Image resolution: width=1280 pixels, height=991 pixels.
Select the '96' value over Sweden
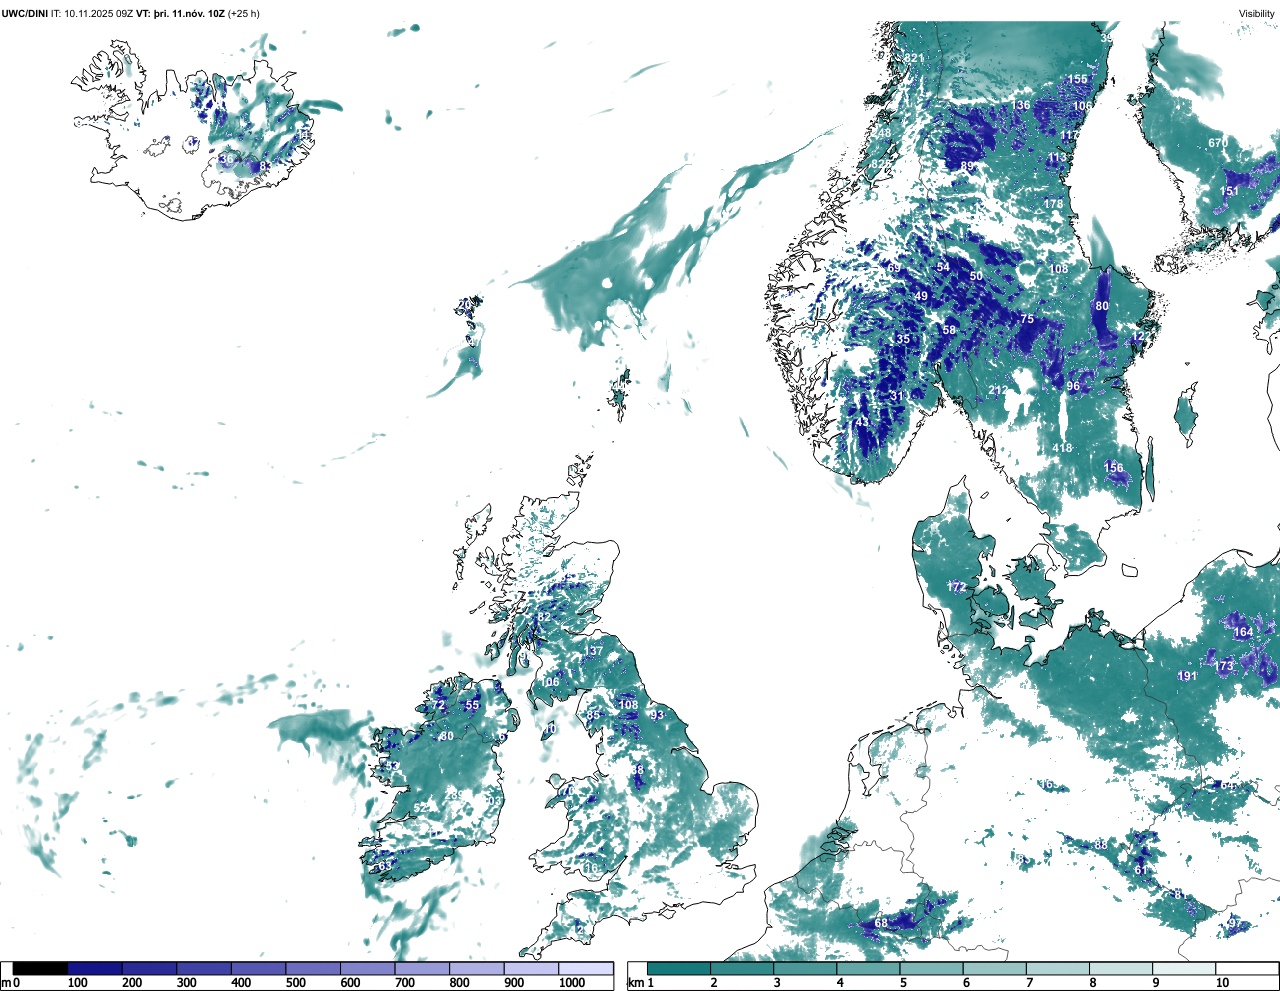click(x=1073, y=386)
